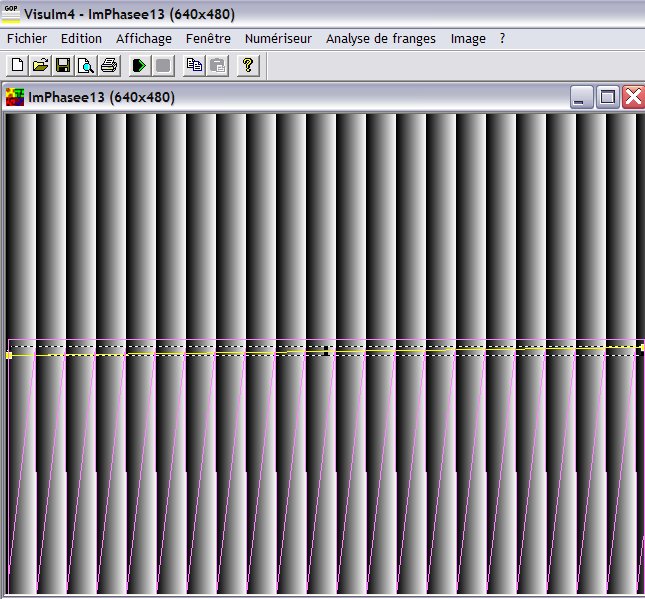Viewport: 645px width, 599px height.
Task: Click the black midpoint handle on profile line
Action: click(326, 351)
